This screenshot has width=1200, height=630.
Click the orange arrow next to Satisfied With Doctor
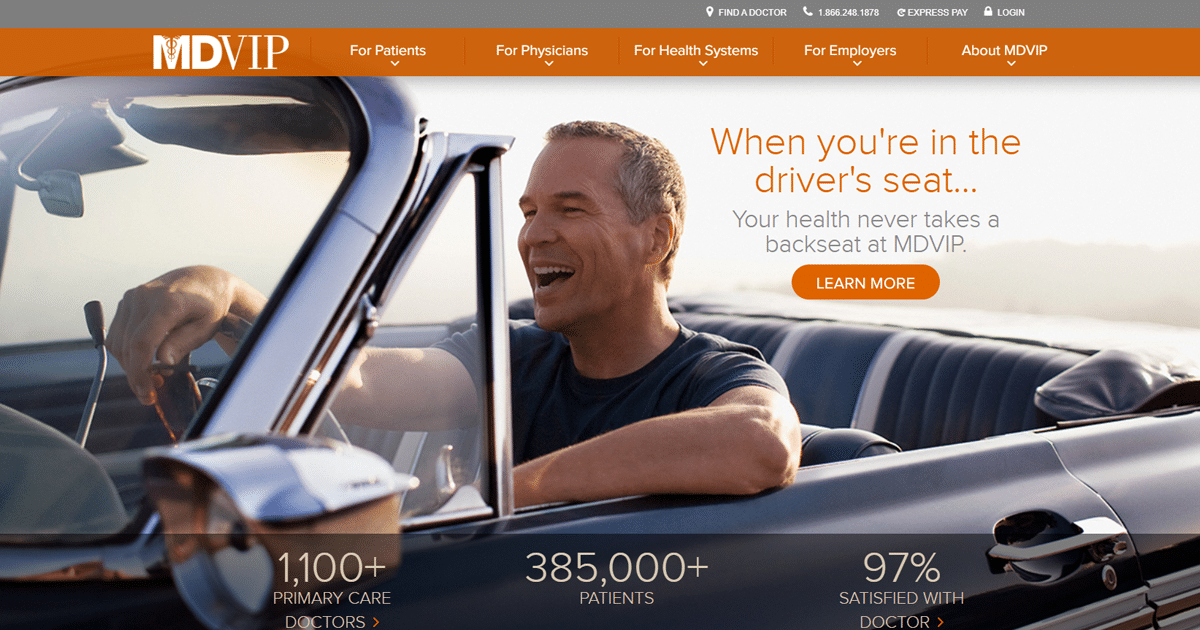(x=940, y=622)
